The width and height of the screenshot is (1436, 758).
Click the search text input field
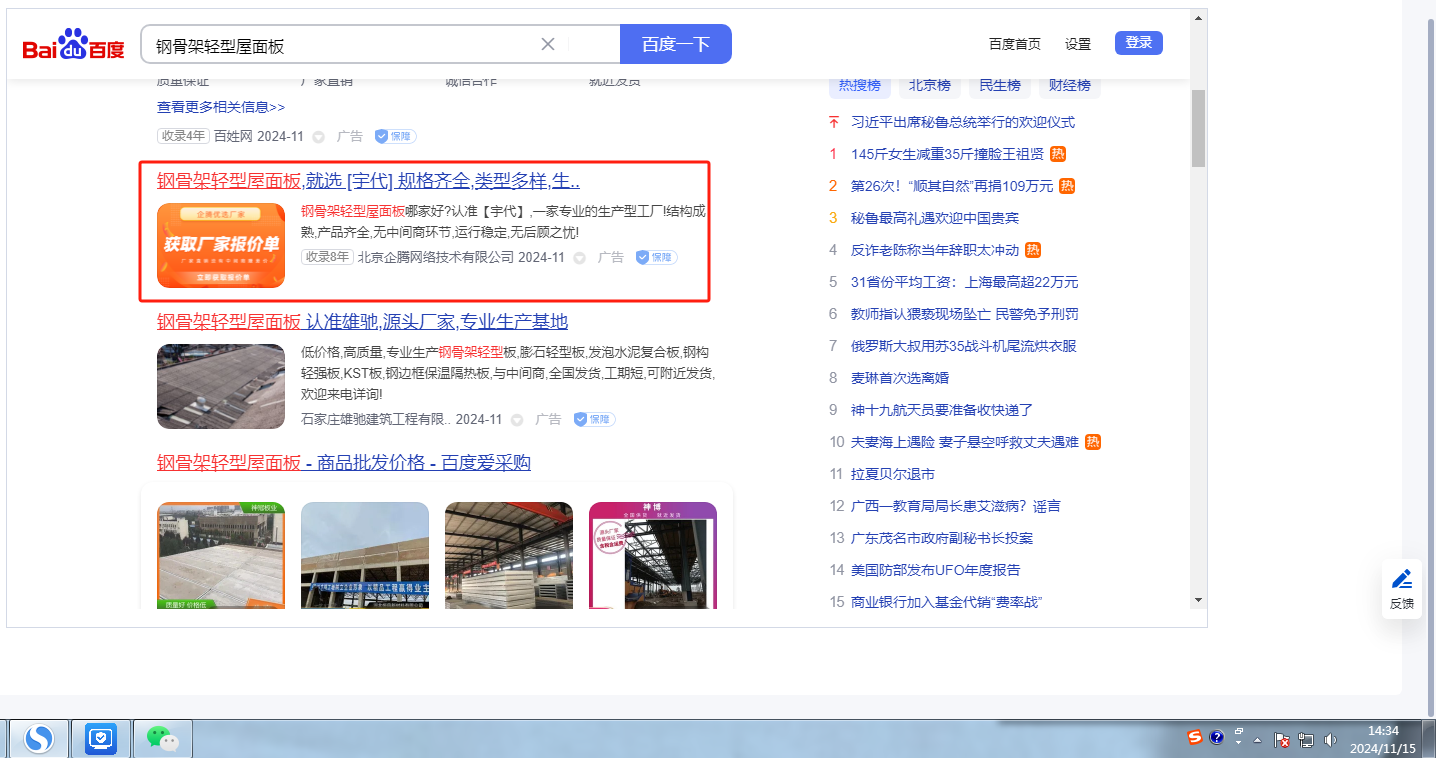(x=340, y=45)
